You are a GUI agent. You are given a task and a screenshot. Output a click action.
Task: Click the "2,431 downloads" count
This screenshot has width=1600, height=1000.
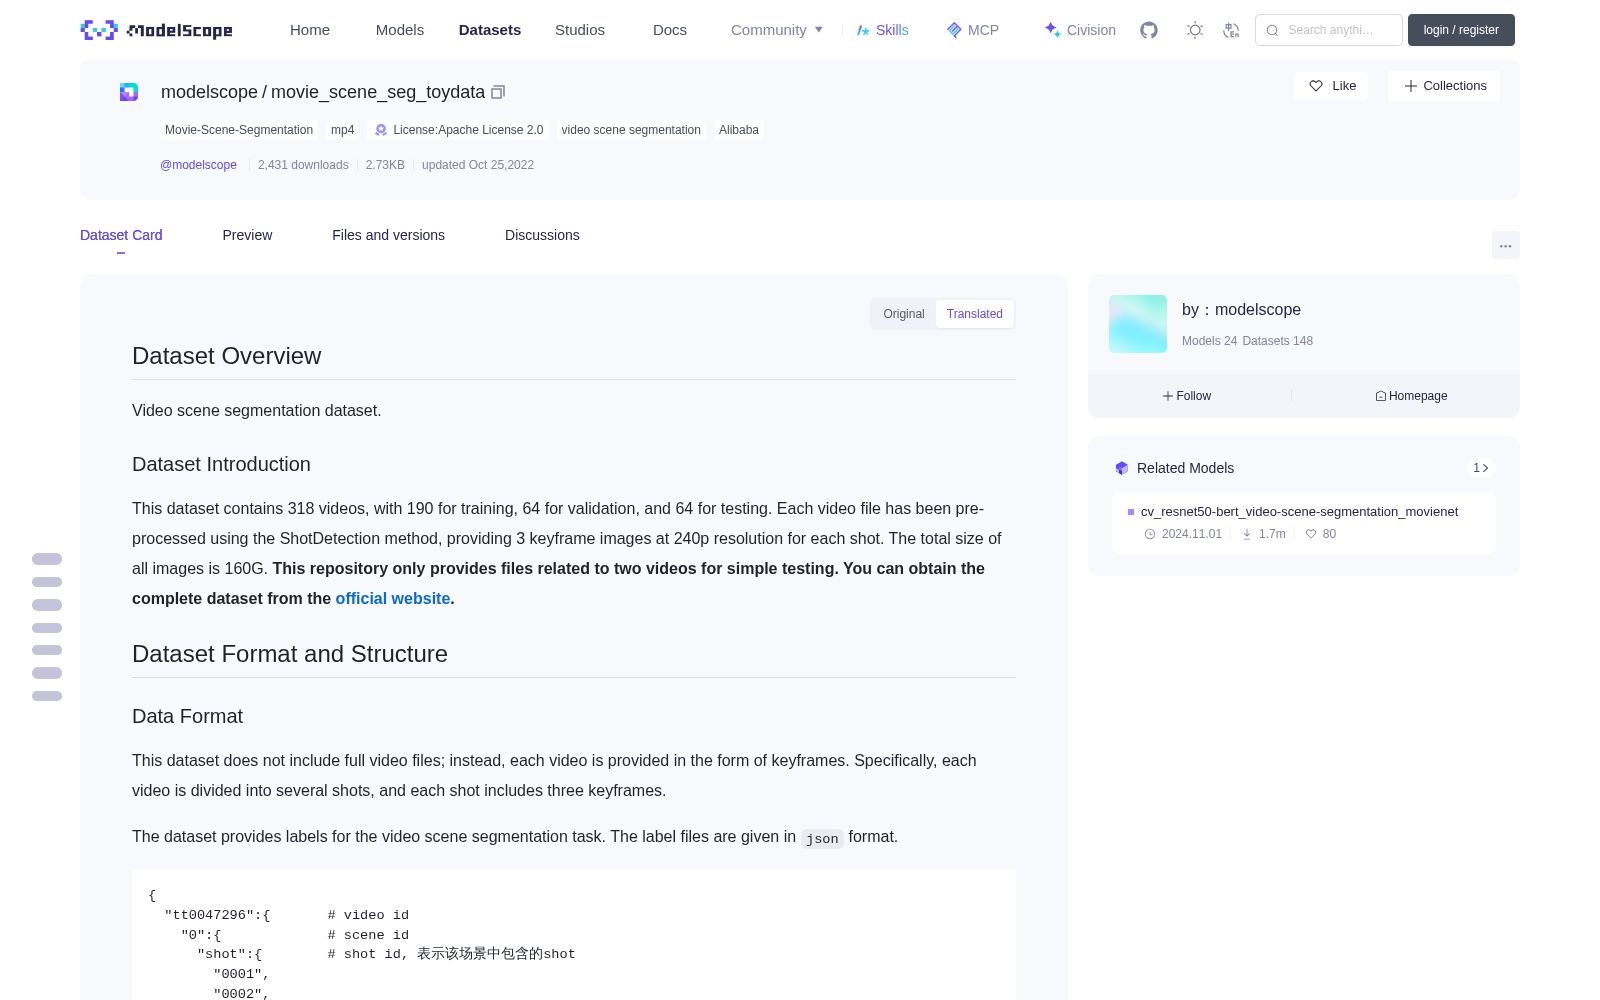303,165
